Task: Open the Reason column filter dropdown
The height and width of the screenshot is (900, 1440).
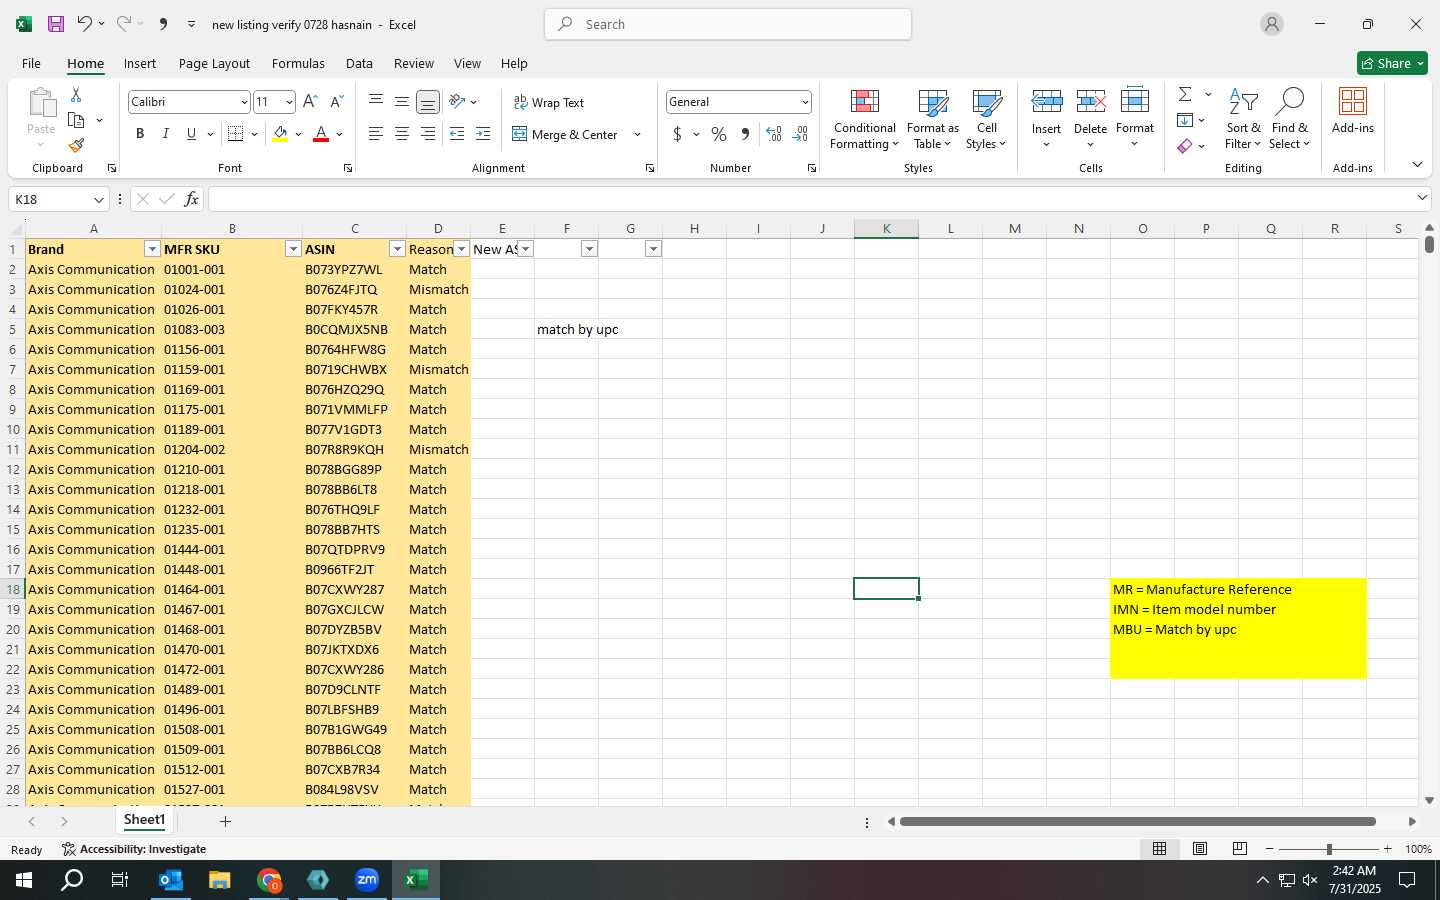Action: pyautogui.click(x=461, y=249)
